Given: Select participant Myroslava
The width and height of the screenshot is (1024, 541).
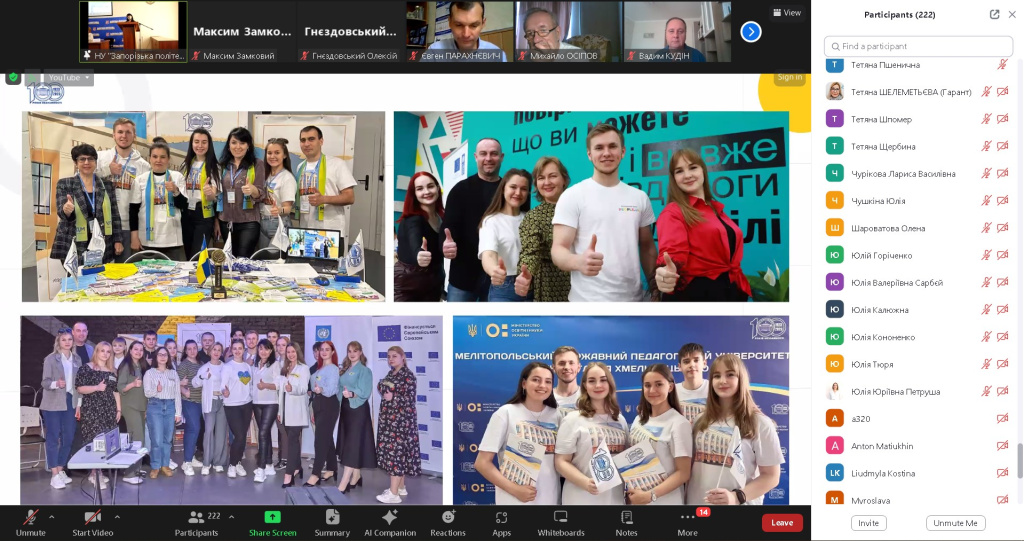Looking at the screenshot, I should point(918,499).
